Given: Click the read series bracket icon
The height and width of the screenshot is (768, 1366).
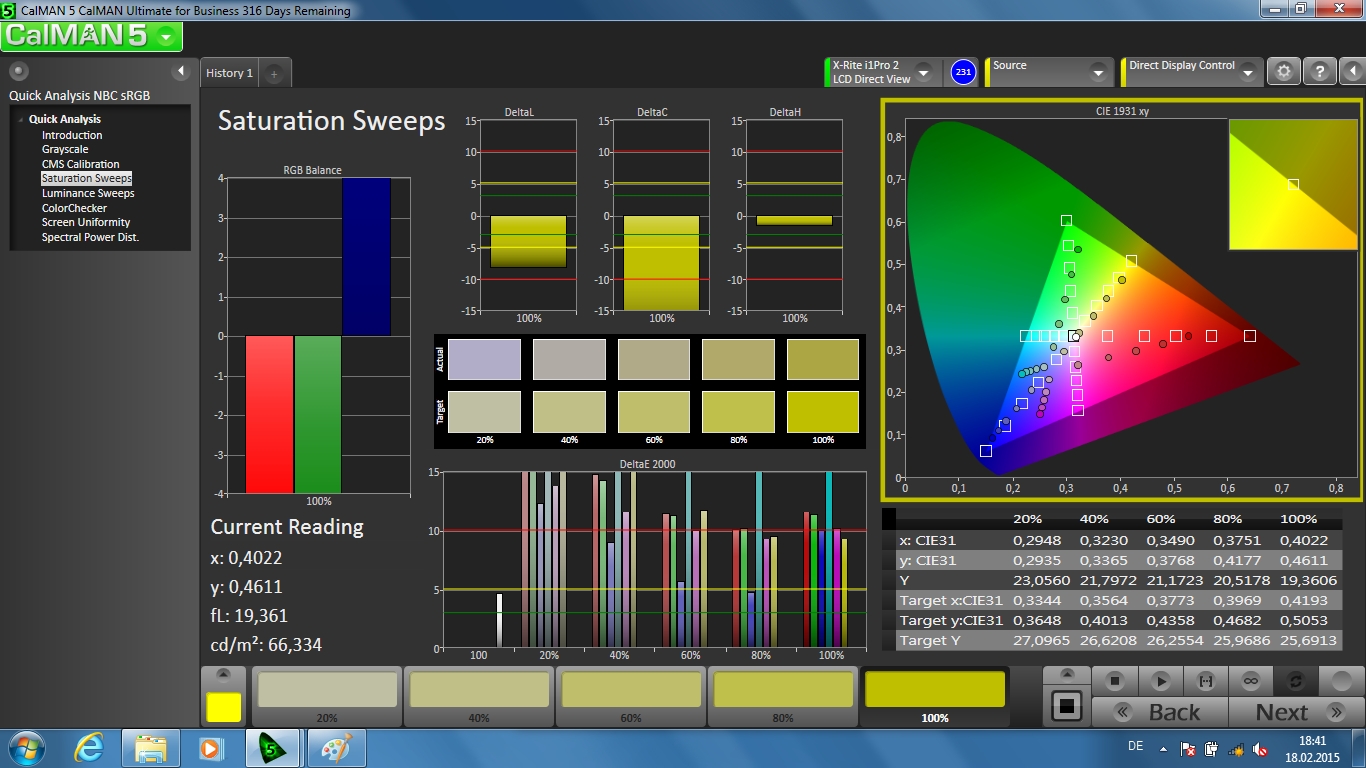Looking at the screenshot, I should pyautogui.click(x=1205, y=681).
